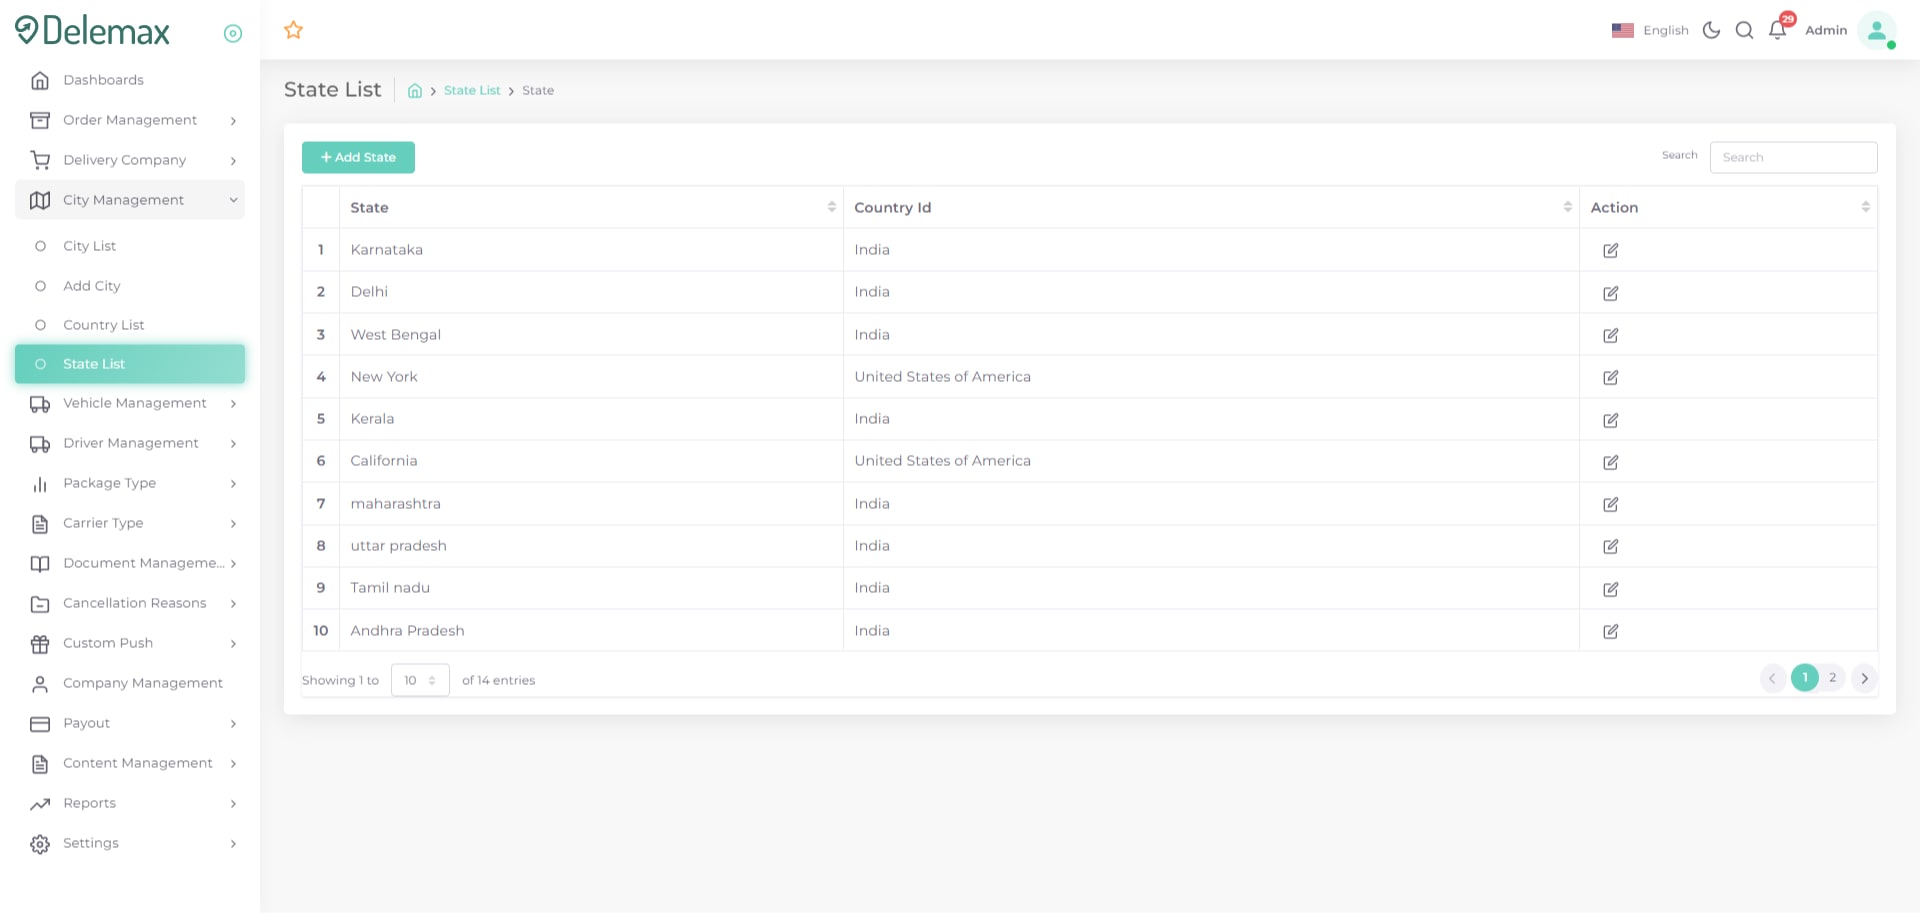Screen dimensions: 1920x913
Task: Click the Delivery Company cart icon
Action: [40, 160]
